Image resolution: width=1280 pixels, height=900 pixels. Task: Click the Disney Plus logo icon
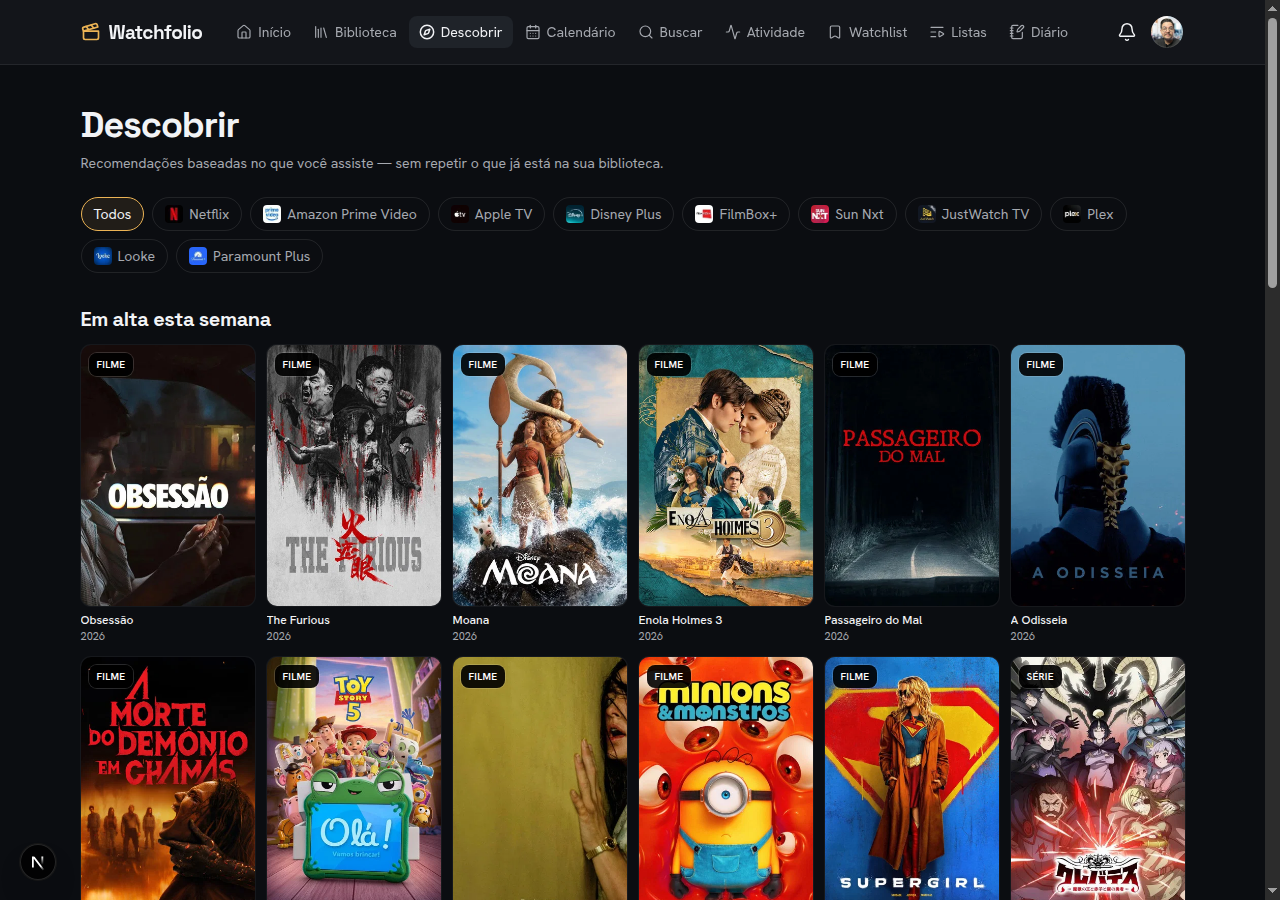575,214
